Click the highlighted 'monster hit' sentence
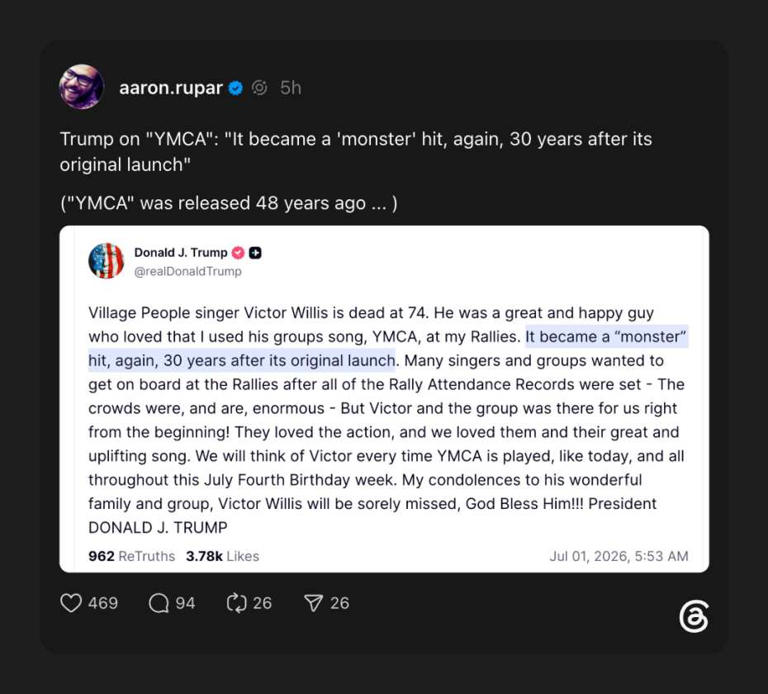 click(388, 348)
